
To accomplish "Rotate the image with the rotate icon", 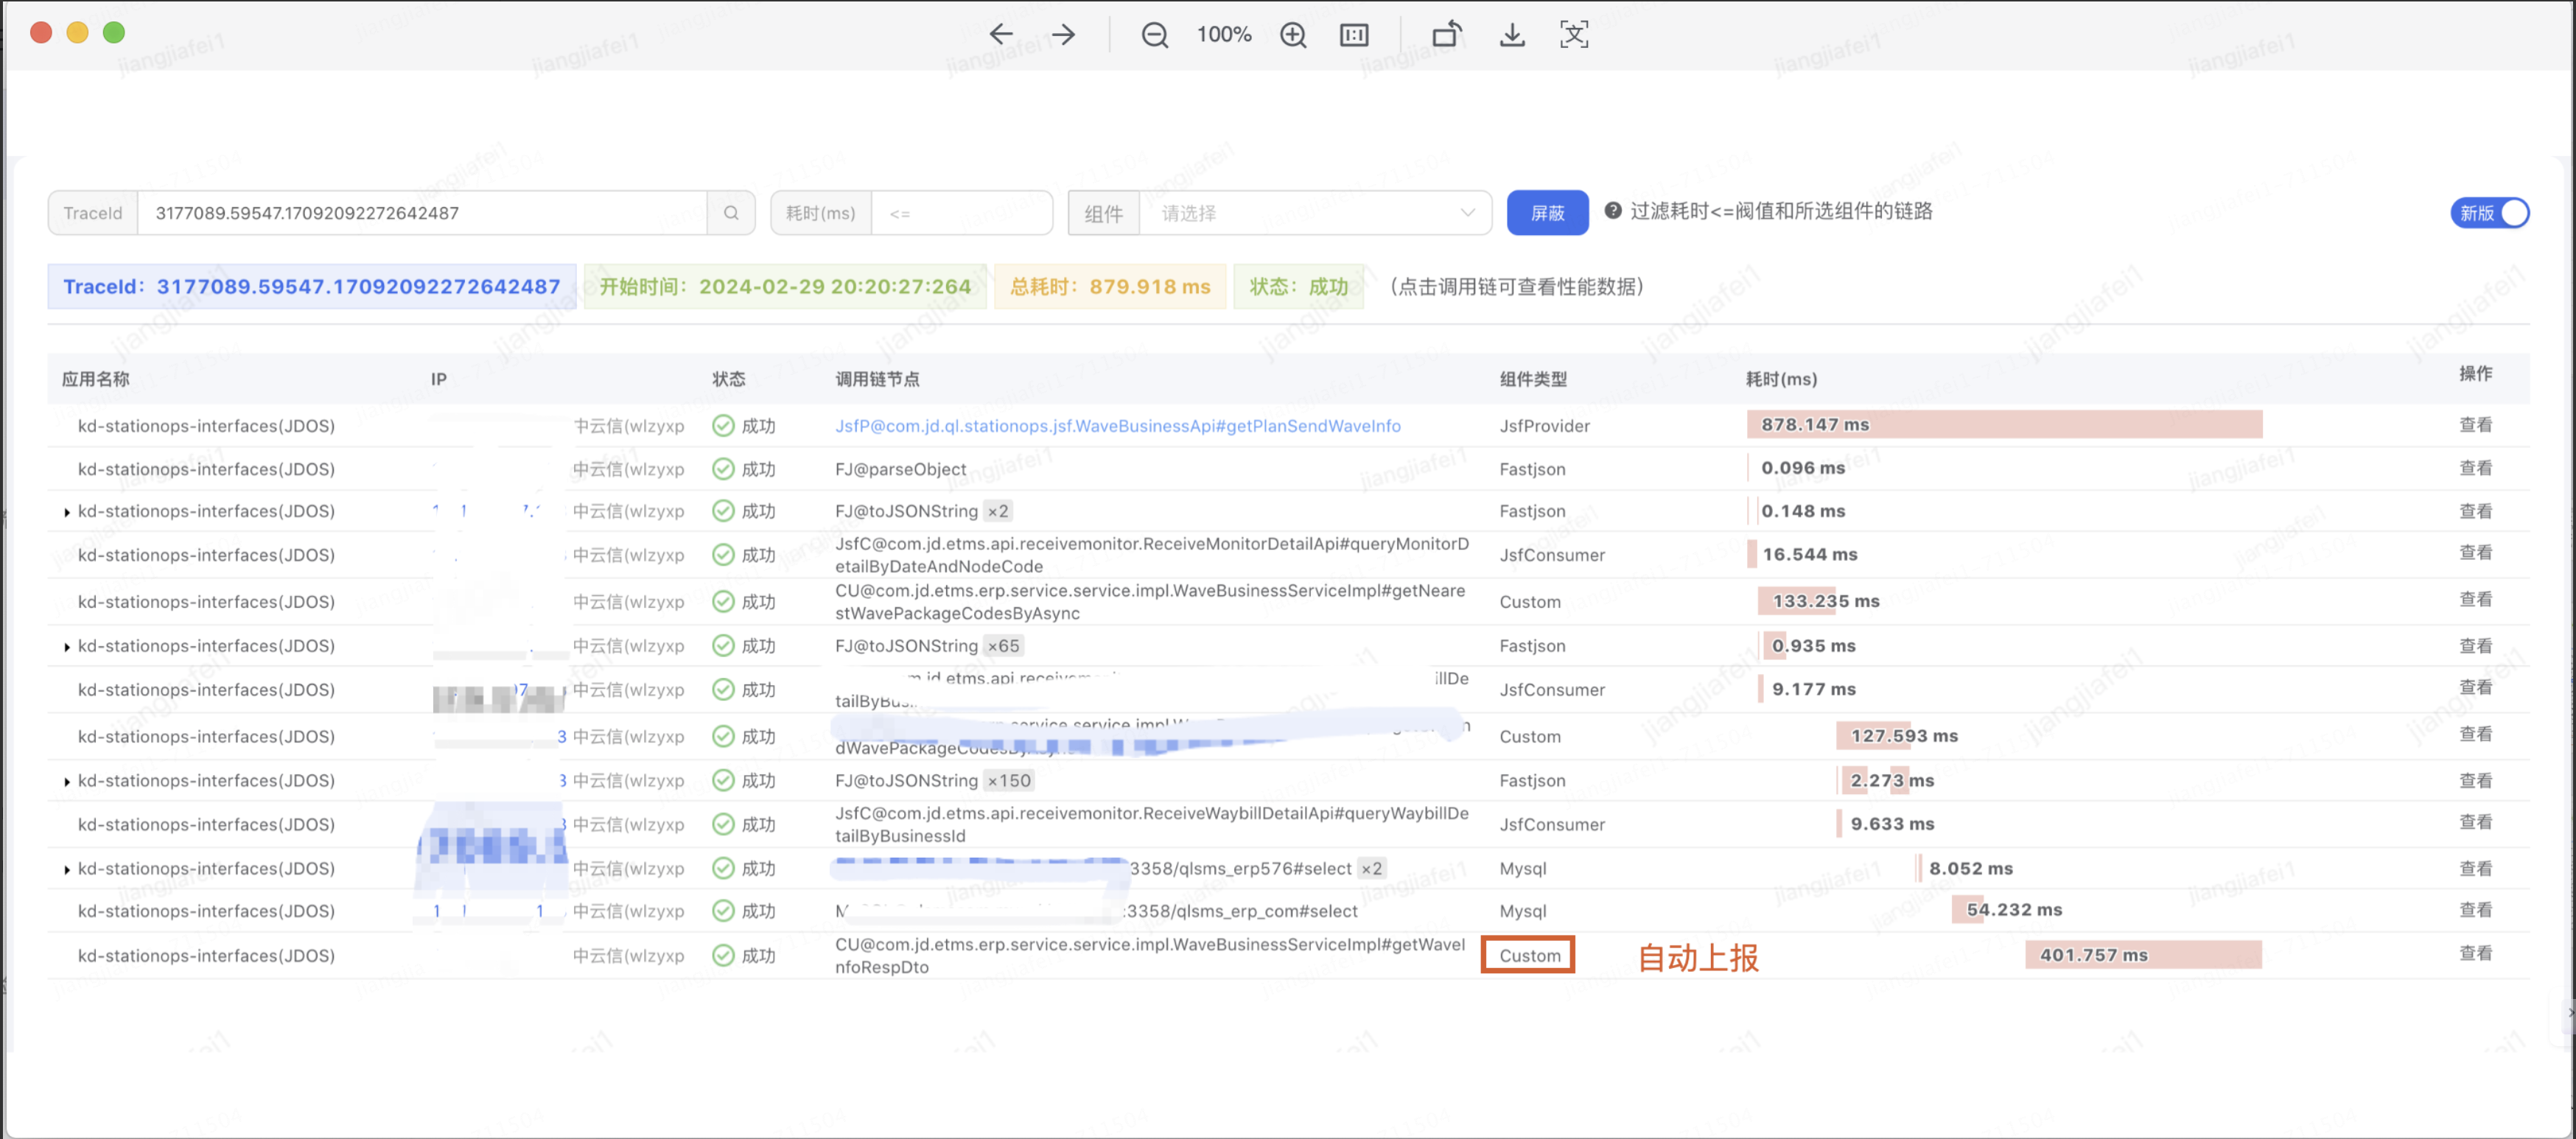I will pyautogui.click(x=1446, y=35).
